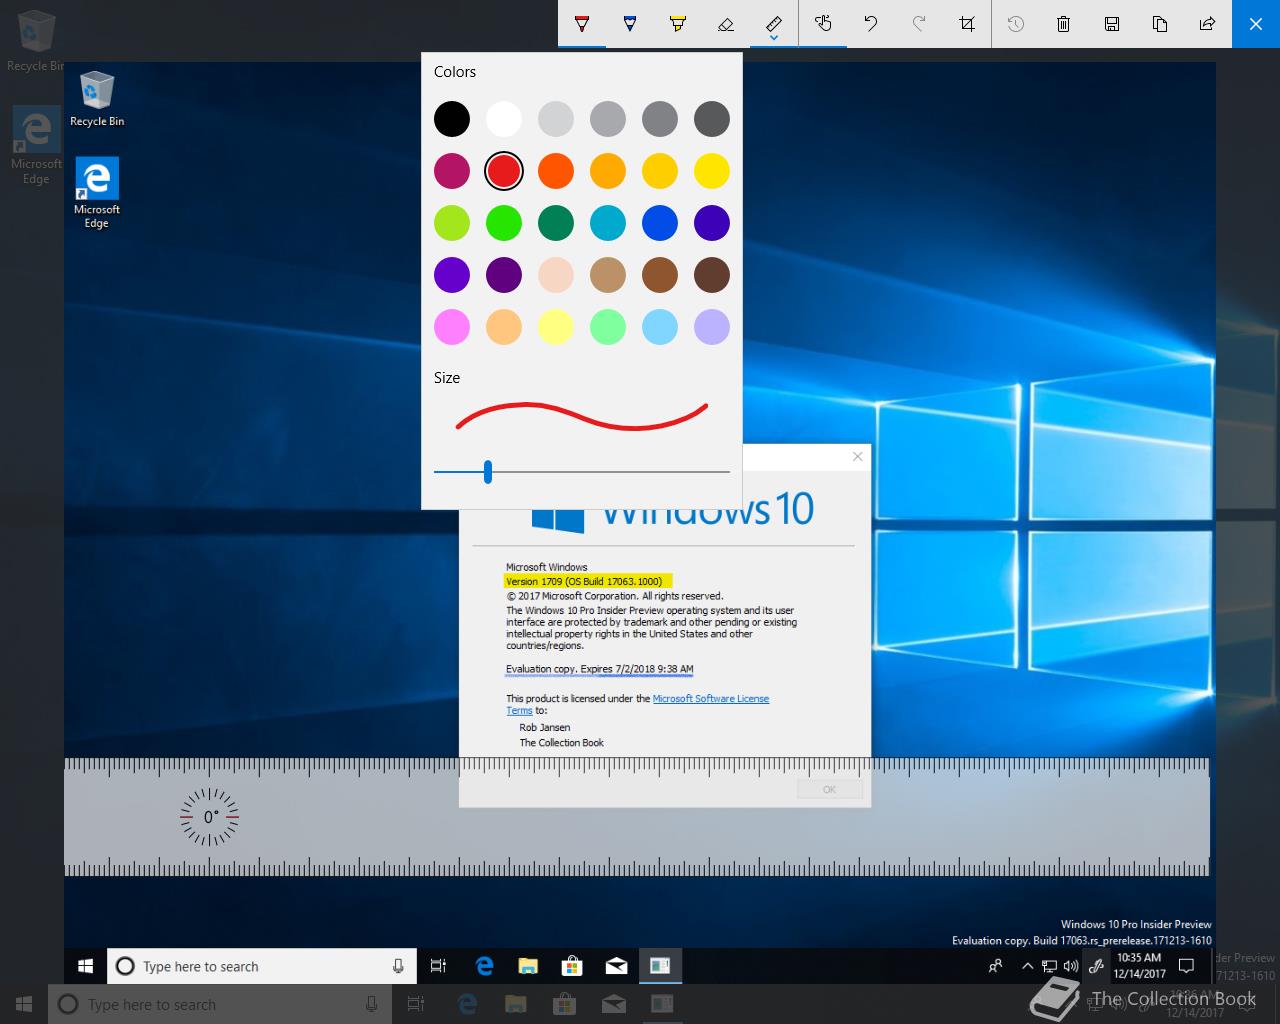Viewport: 1280px width, 1024px height.
Task: Save the sketch with the floppy disk icon
Action: (x=1112, y=23)
